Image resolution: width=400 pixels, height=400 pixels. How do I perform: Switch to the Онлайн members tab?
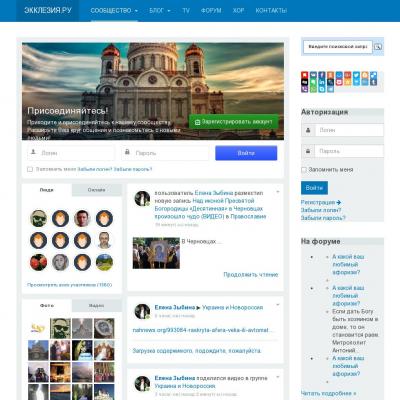96,190
